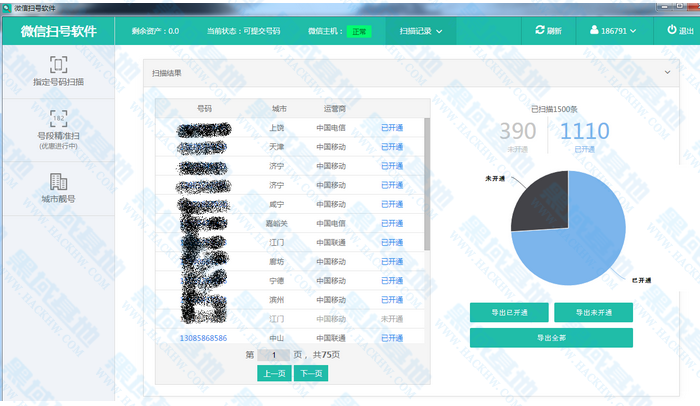The image size is (700, 406).
Task: Click the 1110 已开通 count
Action: (584, 132)
